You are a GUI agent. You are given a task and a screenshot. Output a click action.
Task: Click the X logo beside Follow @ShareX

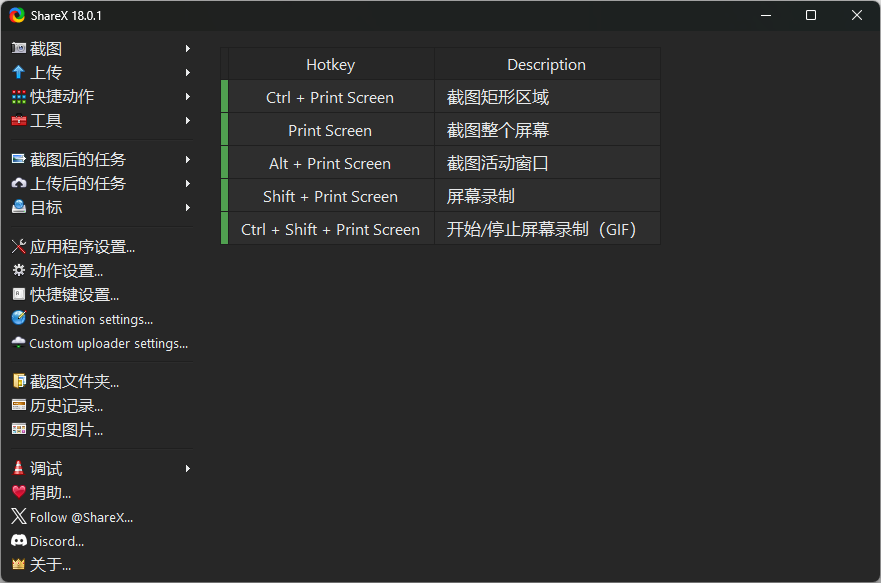coord(18,517)
